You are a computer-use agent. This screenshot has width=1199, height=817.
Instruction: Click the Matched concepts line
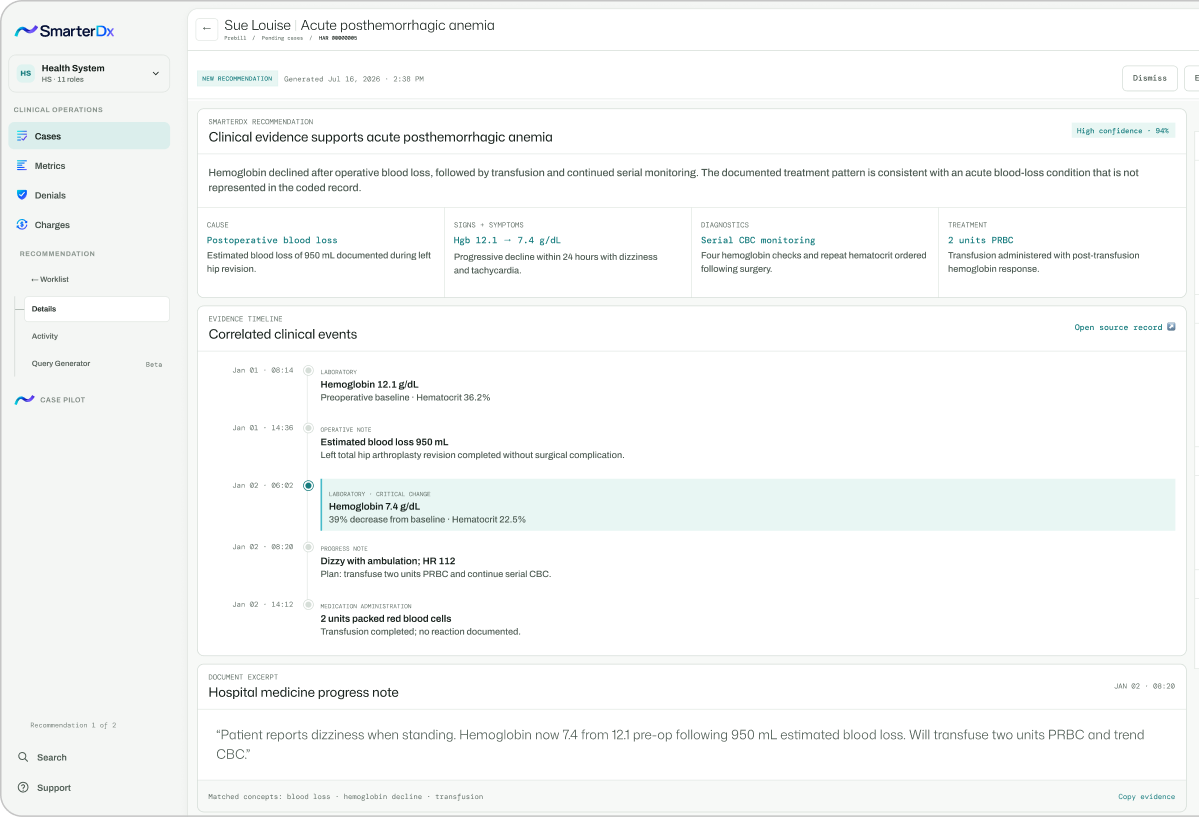[346, 797]
